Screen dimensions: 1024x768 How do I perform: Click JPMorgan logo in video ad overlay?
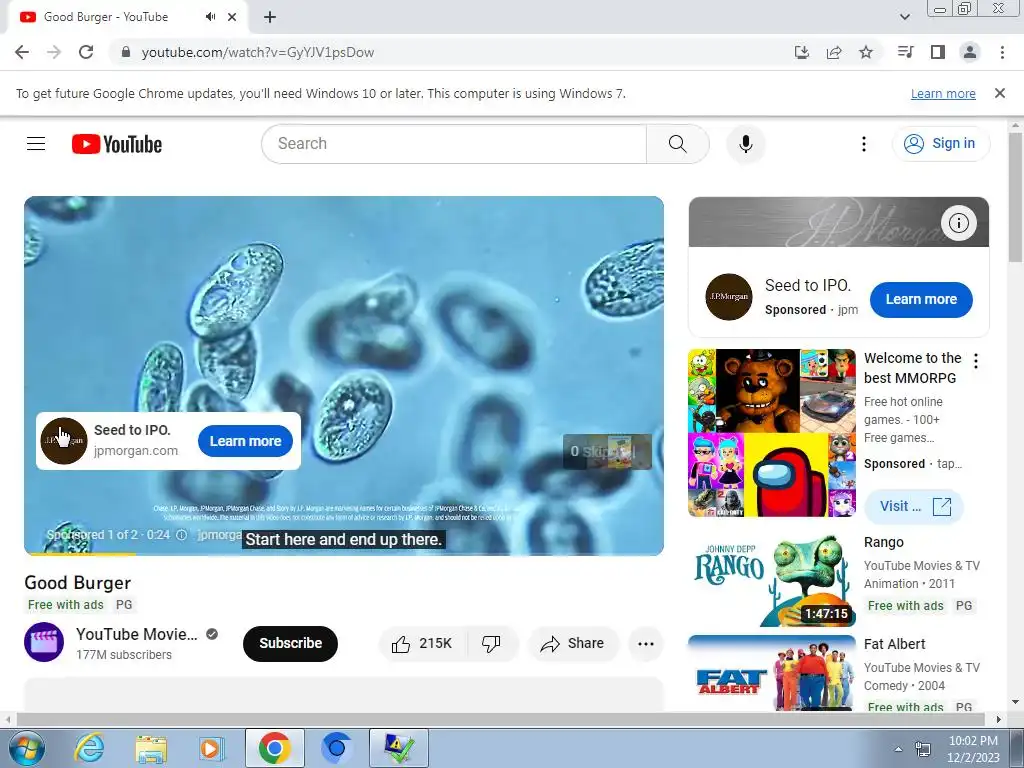click(x=64, y=441)
